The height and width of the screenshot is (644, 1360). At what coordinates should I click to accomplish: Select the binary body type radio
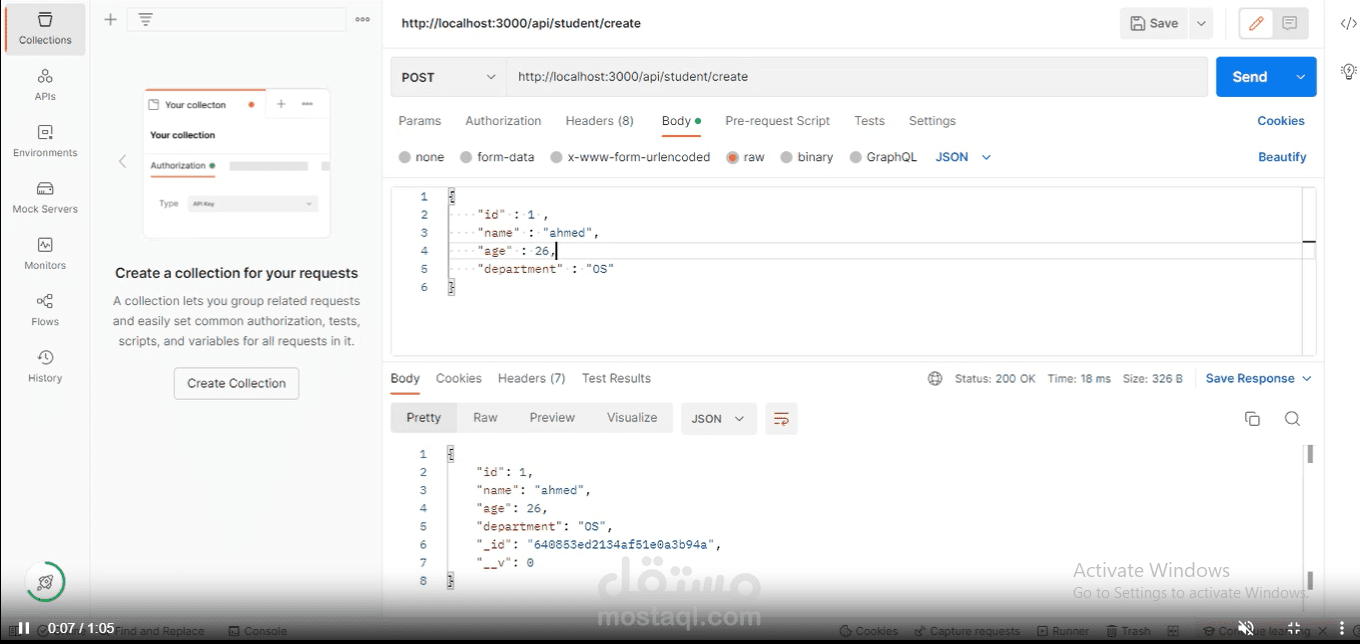point(787,157)
